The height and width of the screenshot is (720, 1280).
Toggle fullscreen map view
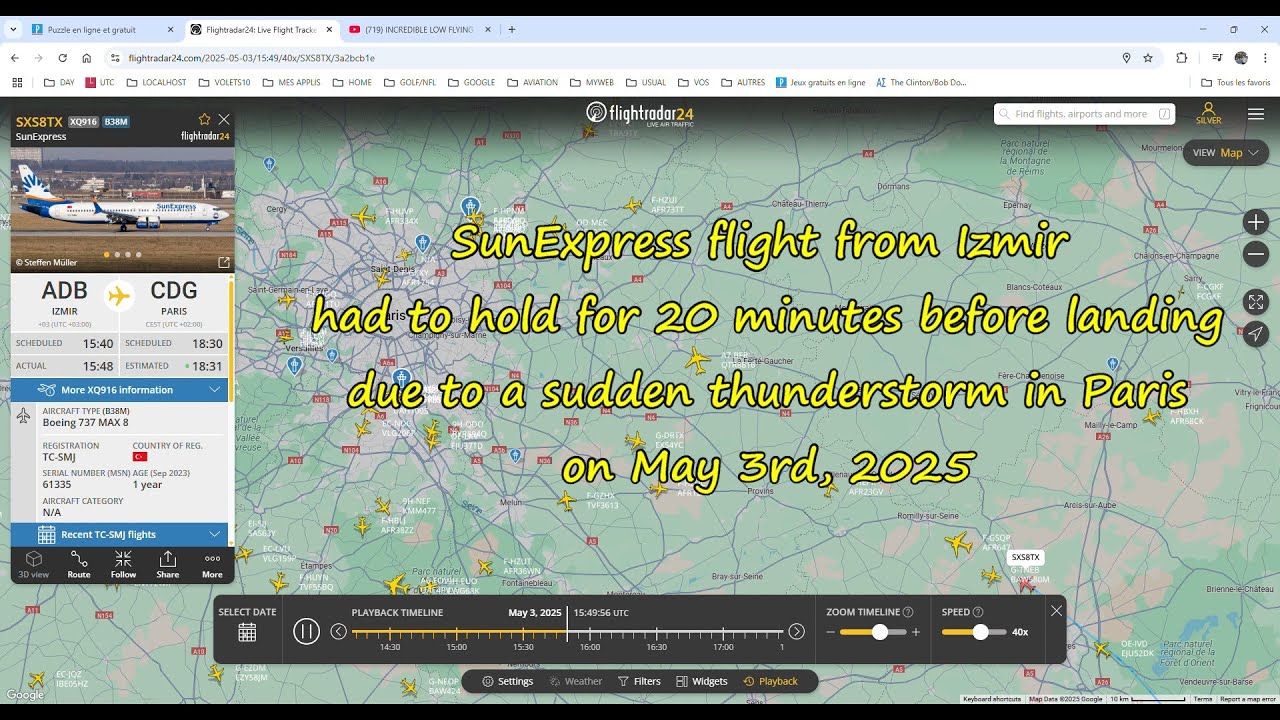1256,302
